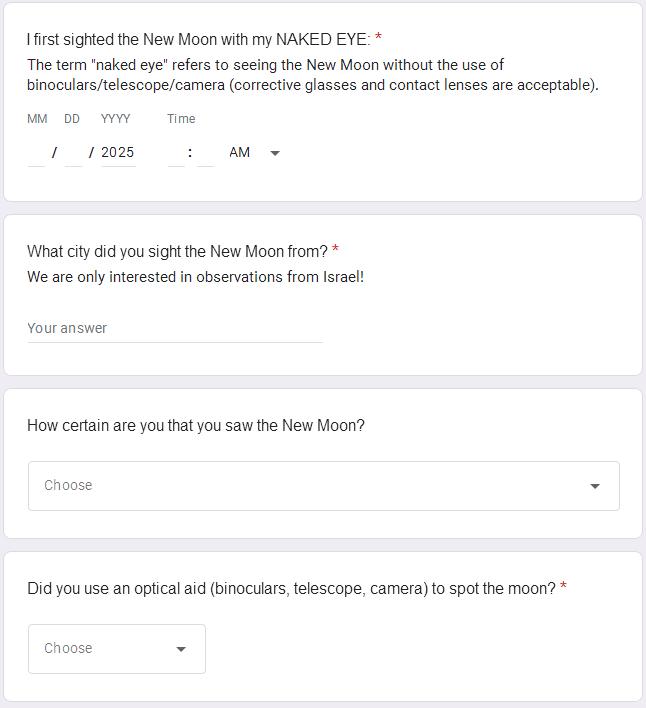Click the 'MM' label above the date

coord(37,119)
